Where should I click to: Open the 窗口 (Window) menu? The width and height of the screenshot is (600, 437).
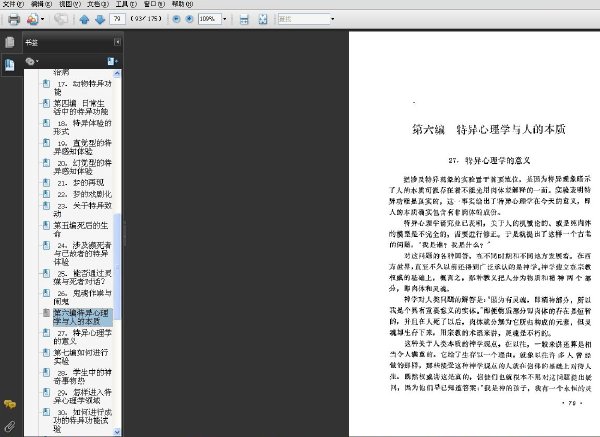[154, 4]
